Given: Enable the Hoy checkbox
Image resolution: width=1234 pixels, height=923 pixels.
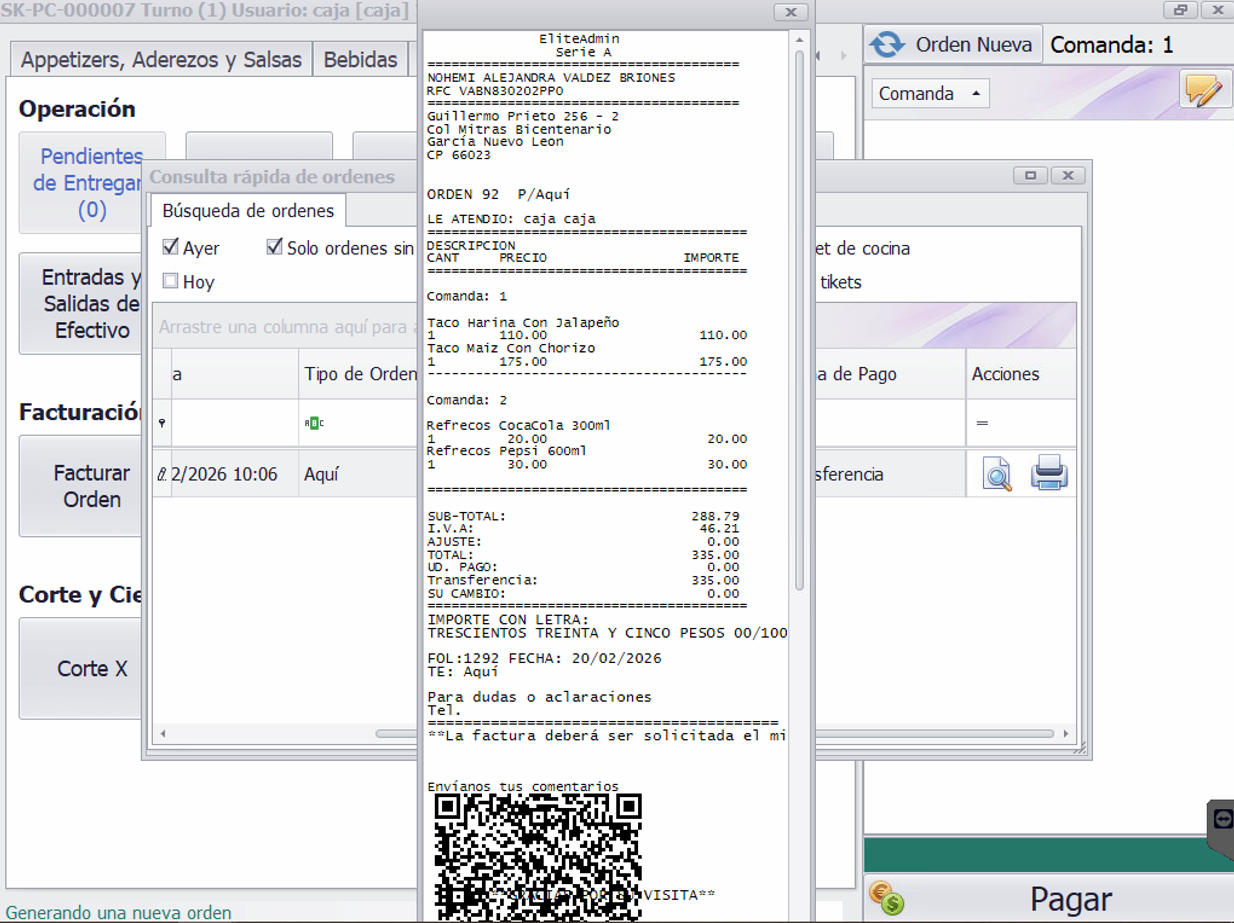Looking at the screenshot, I should point(171,281).
